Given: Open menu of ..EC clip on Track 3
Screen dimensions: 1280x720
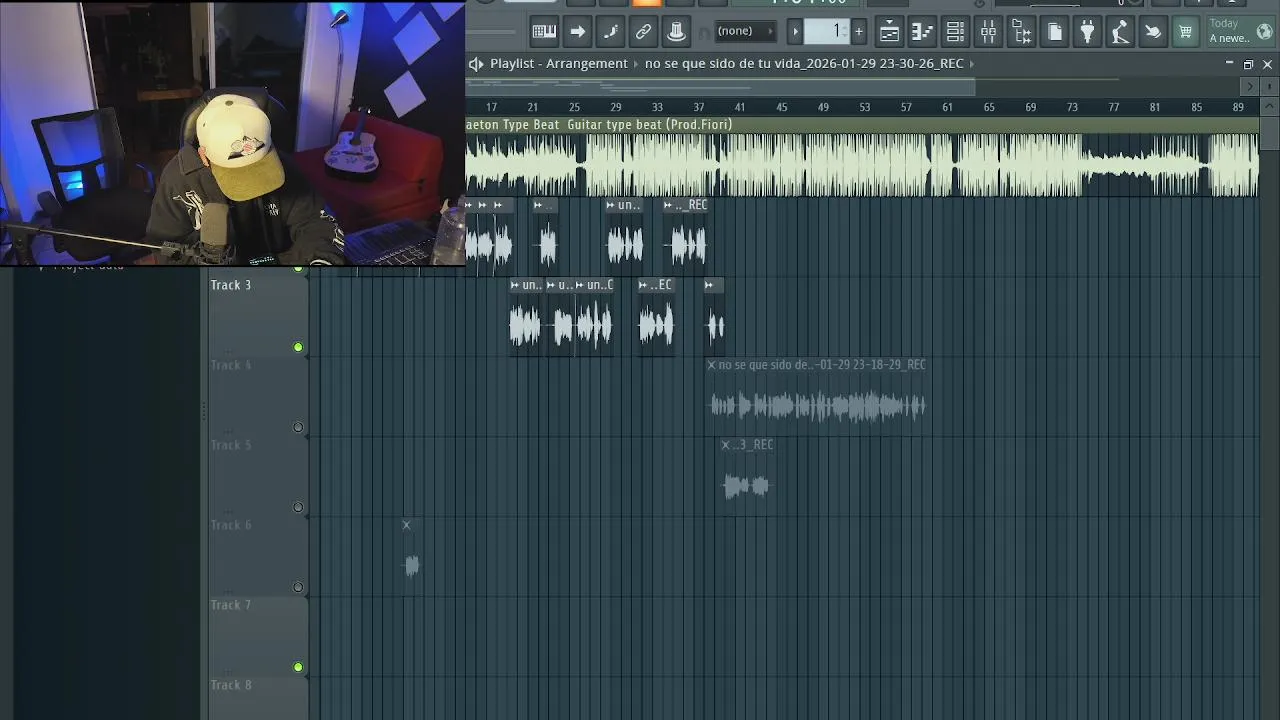Looking at the screenshot, I should point(643,285).
